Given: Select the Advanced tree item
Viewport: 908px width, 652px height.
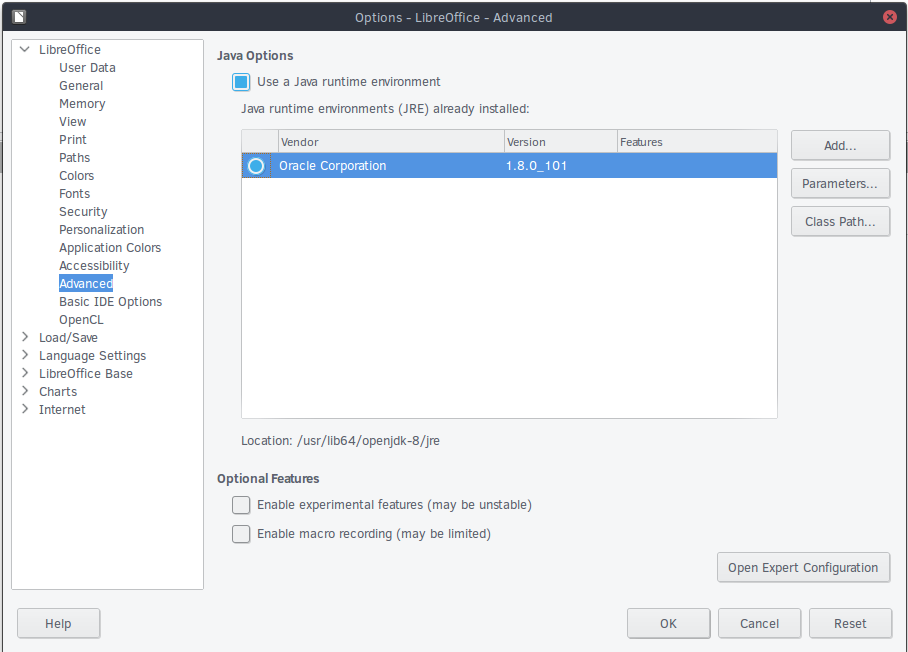Looking at the screenshot, I should click(86, 284).
